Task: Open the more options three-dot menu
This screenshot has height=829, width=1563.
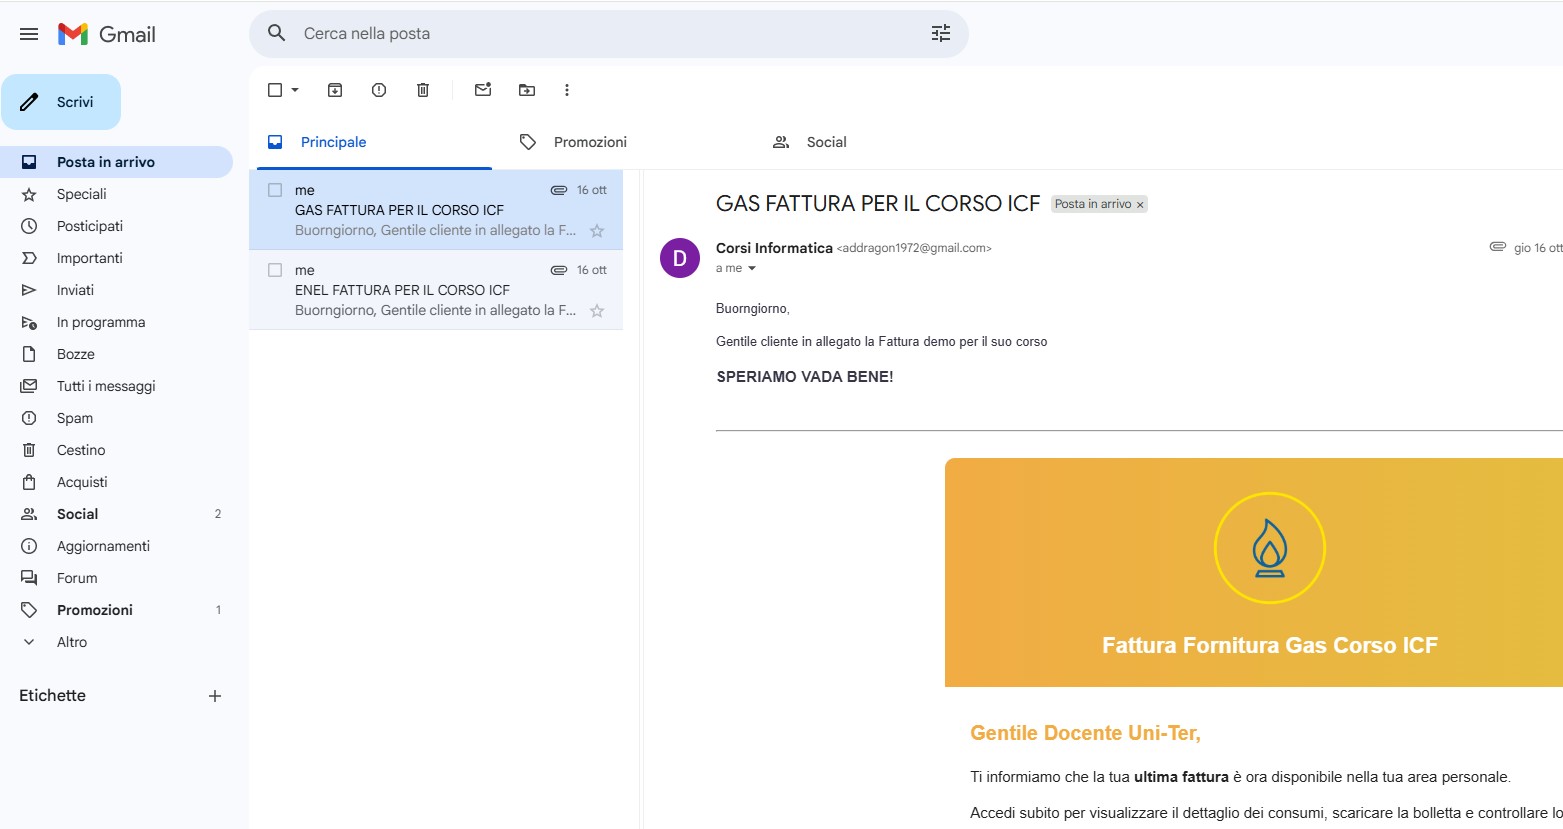Action: [567, 89]
